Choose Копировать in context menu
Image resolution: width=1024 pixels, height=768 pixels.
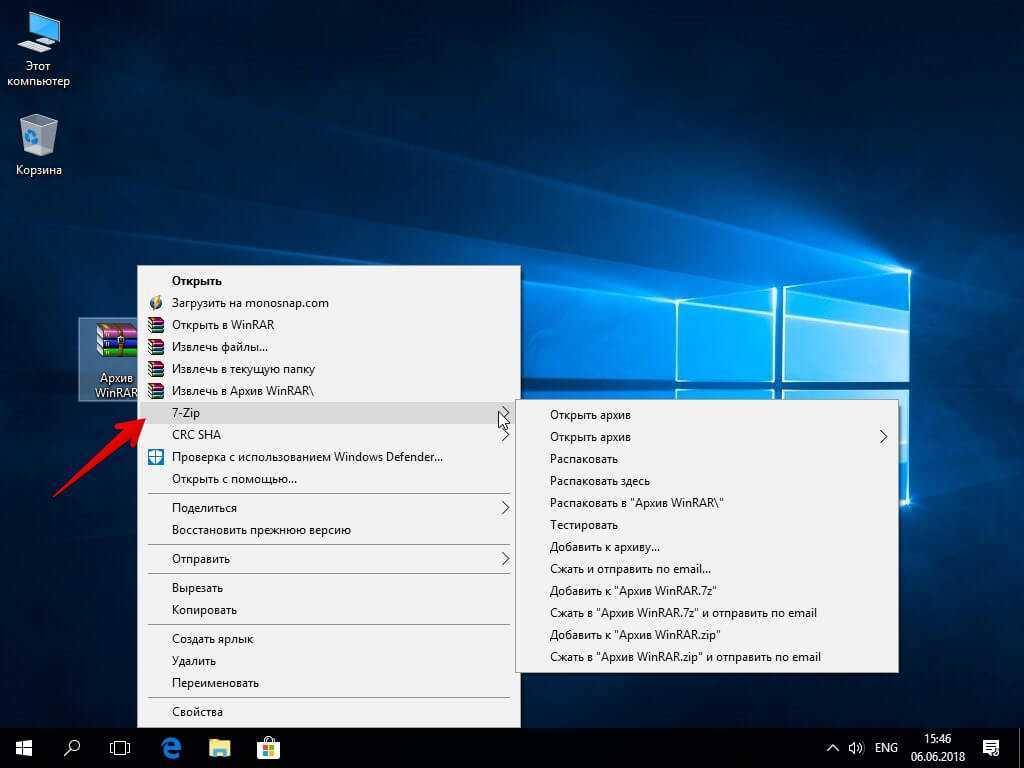pyautogui.click(x=328, y=610)
